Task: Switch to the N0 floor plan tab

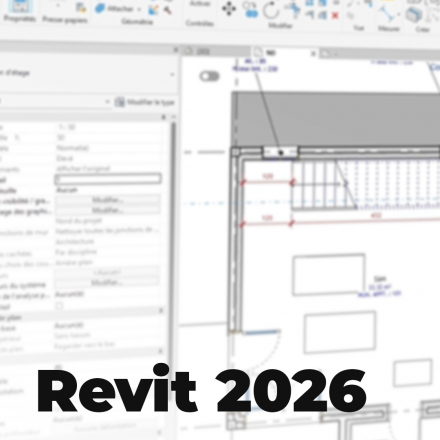Action: (271, 53)
